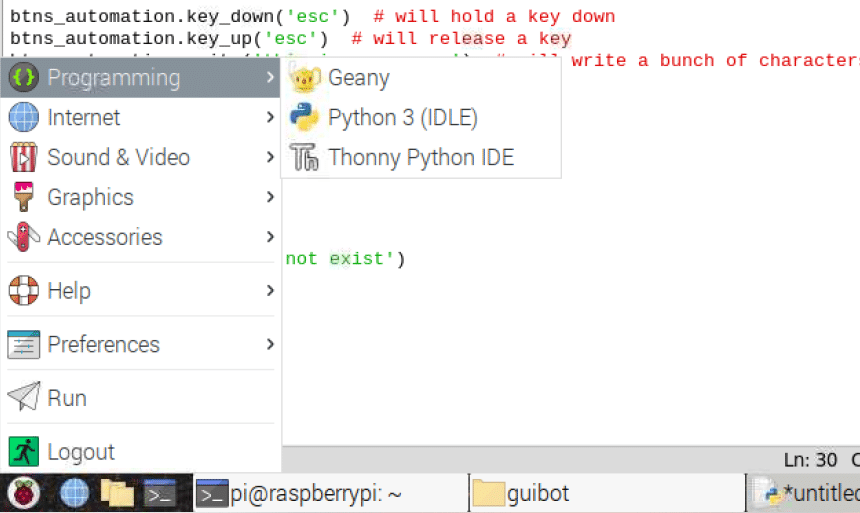Click the Sound & Video popcorn icon
Viewport: 860px width, 513px height.
(23, 158)
